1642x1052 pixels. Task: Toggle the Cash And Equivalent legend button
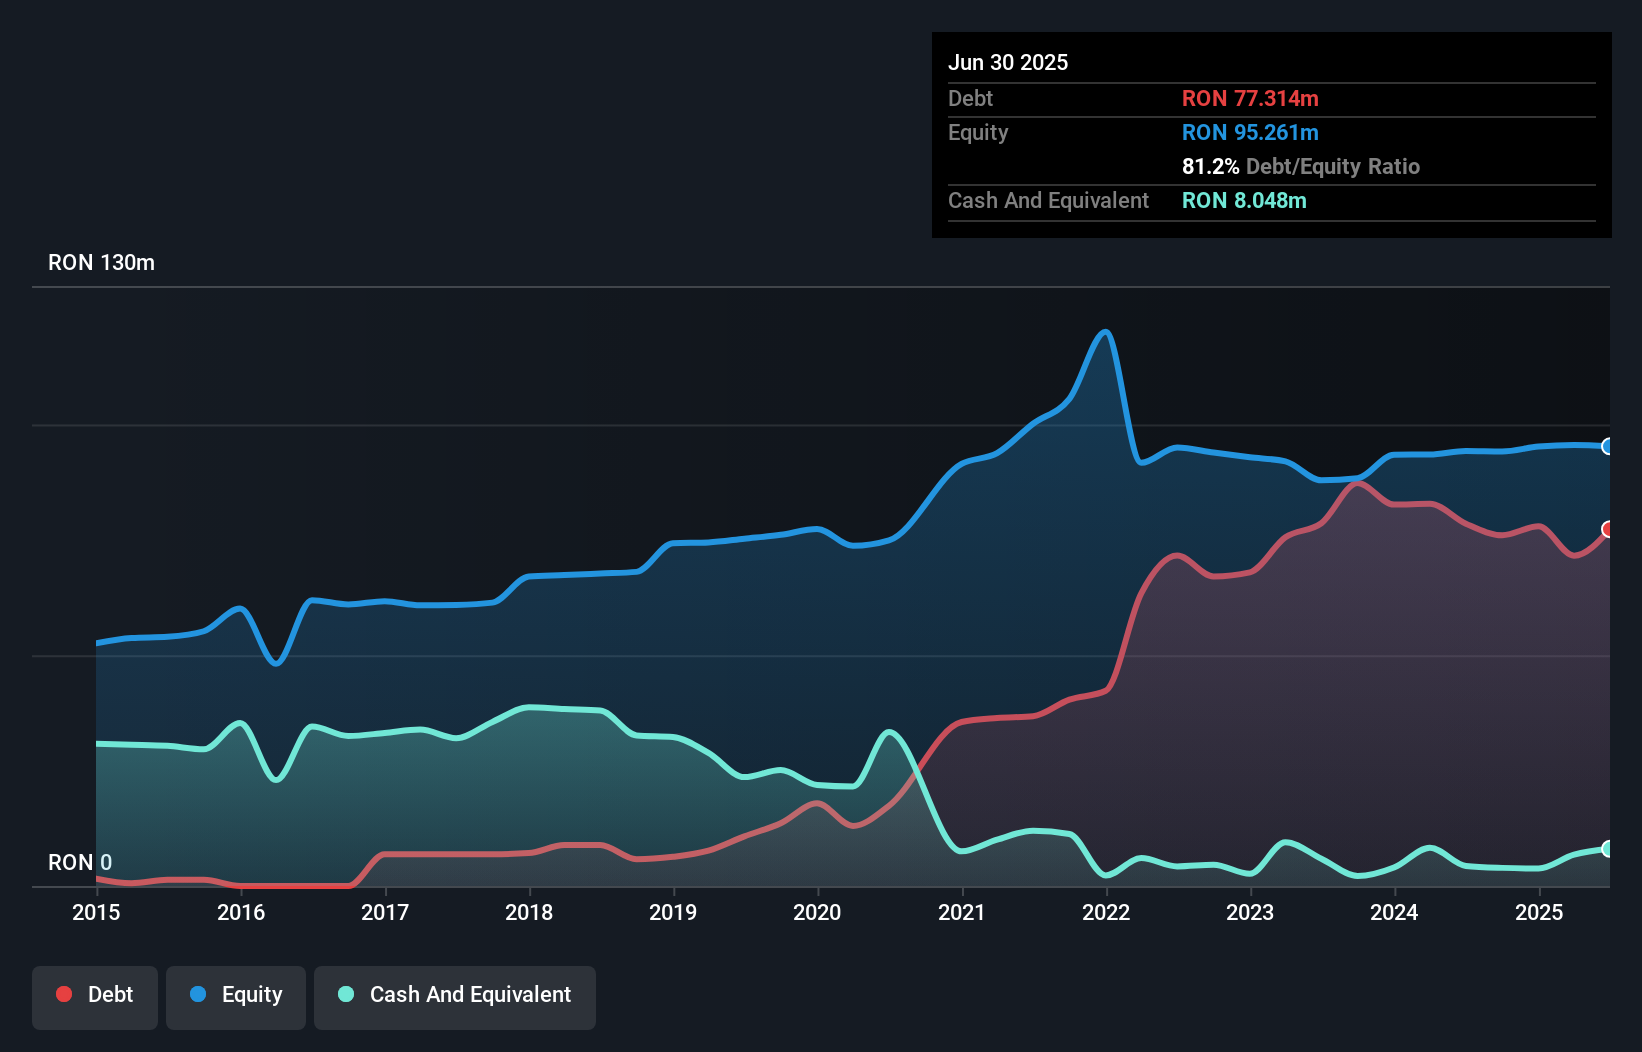(455, 997)
